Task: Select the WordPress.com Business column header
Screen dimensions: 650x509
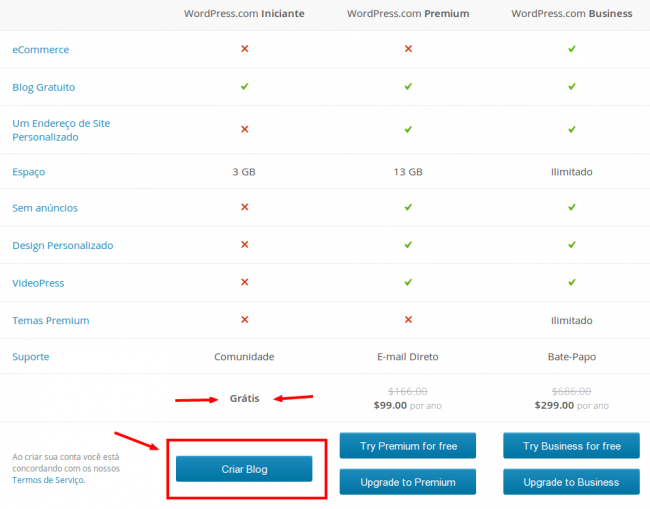Action: (572, 14)
